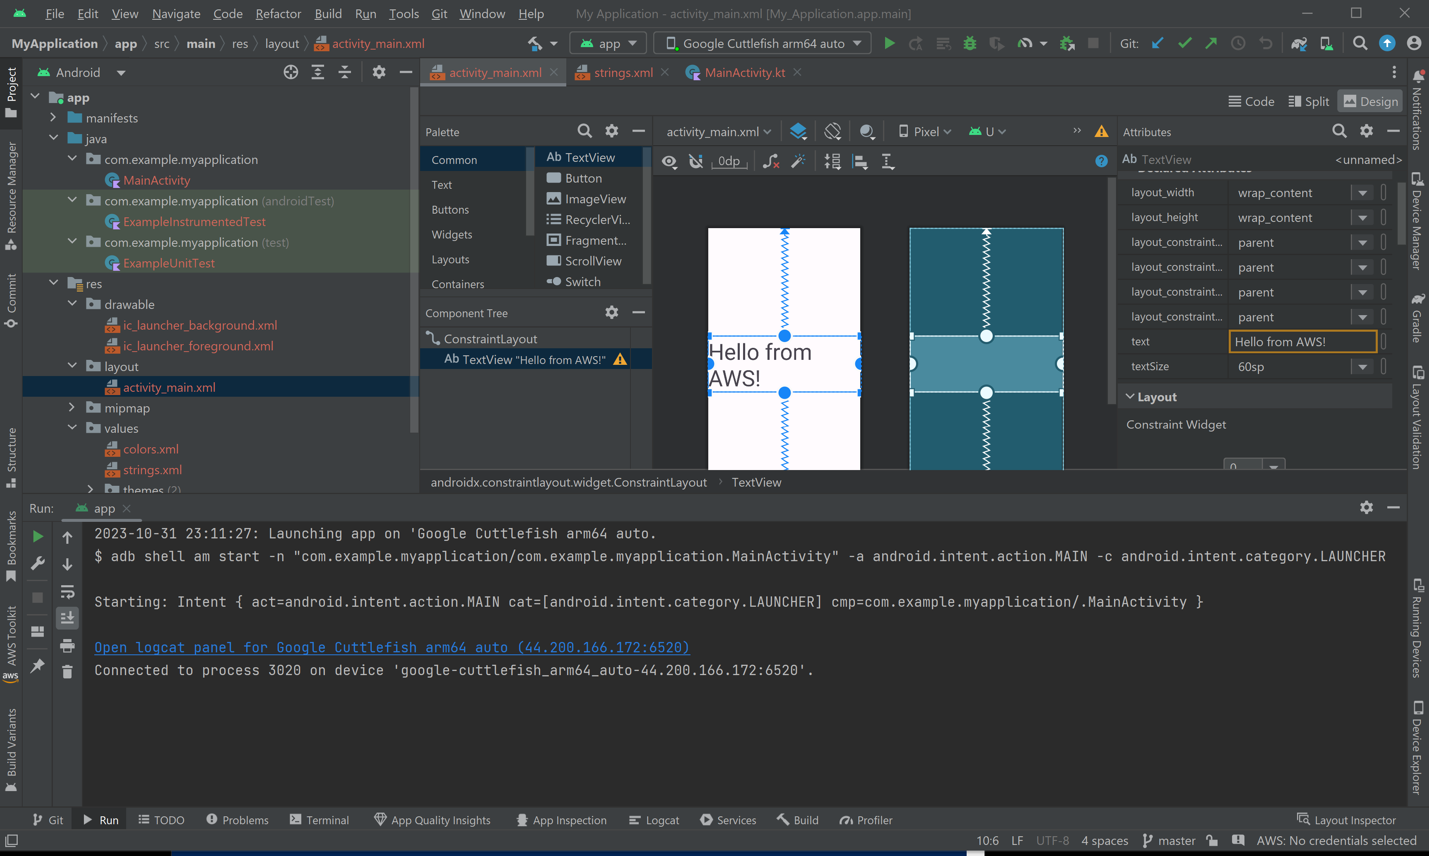
Task: Collapse the drawable folder in the project tree
Action: (x=72, y=304)
